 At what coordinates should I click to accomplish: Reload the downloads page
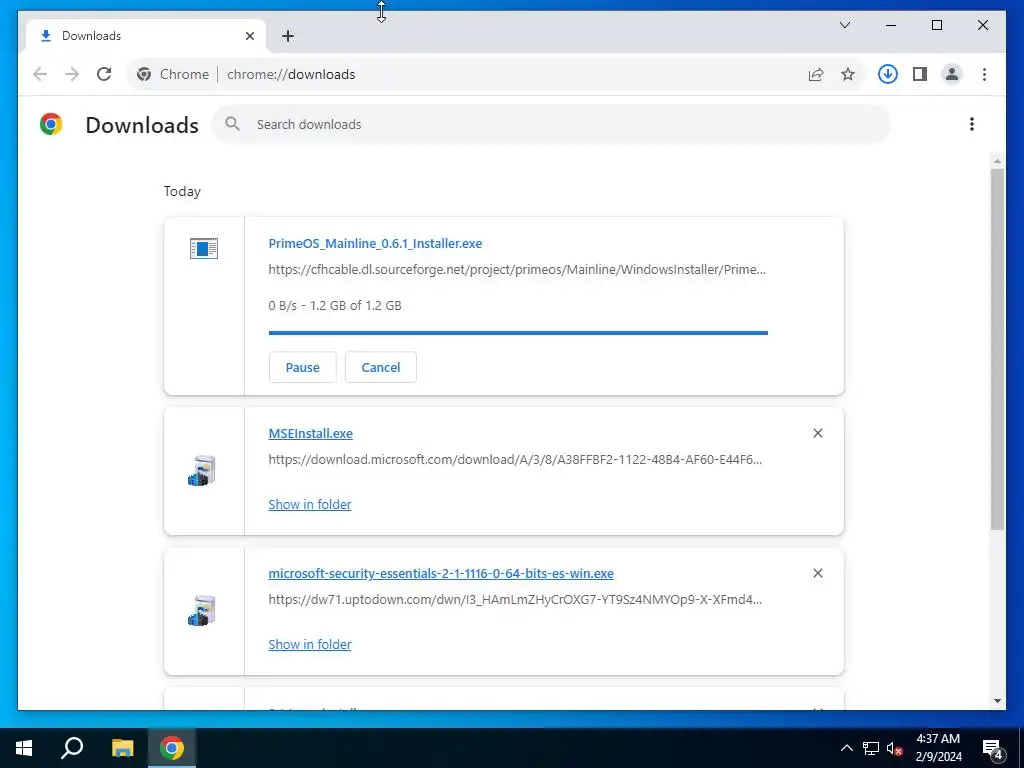tap(104, 74)
